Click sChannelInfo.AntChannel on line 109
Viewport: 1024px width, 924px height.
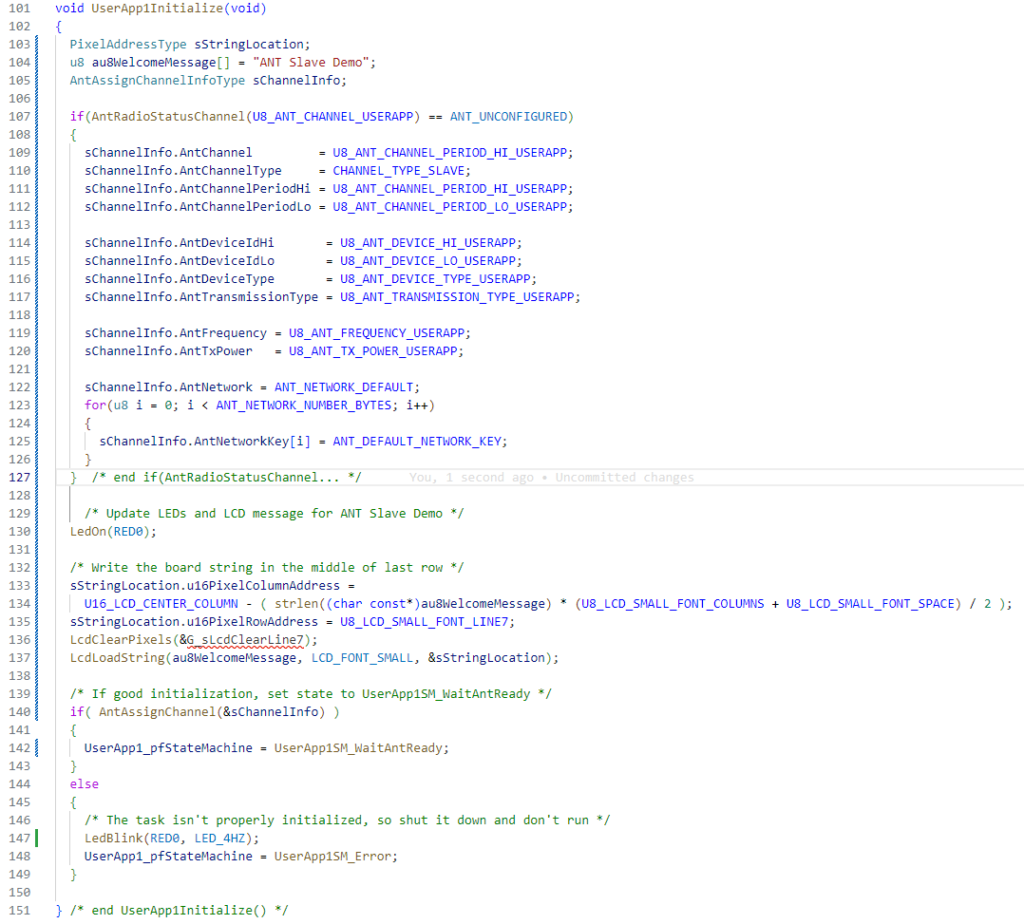coord(168,153)
